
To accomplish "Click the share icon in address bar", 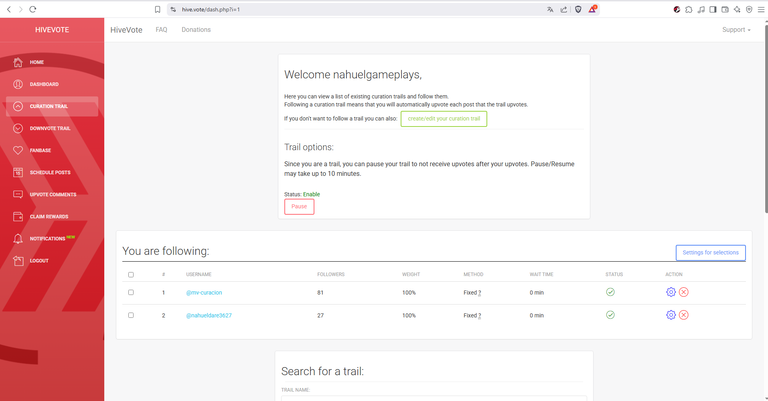I will (x=564, y=9).
